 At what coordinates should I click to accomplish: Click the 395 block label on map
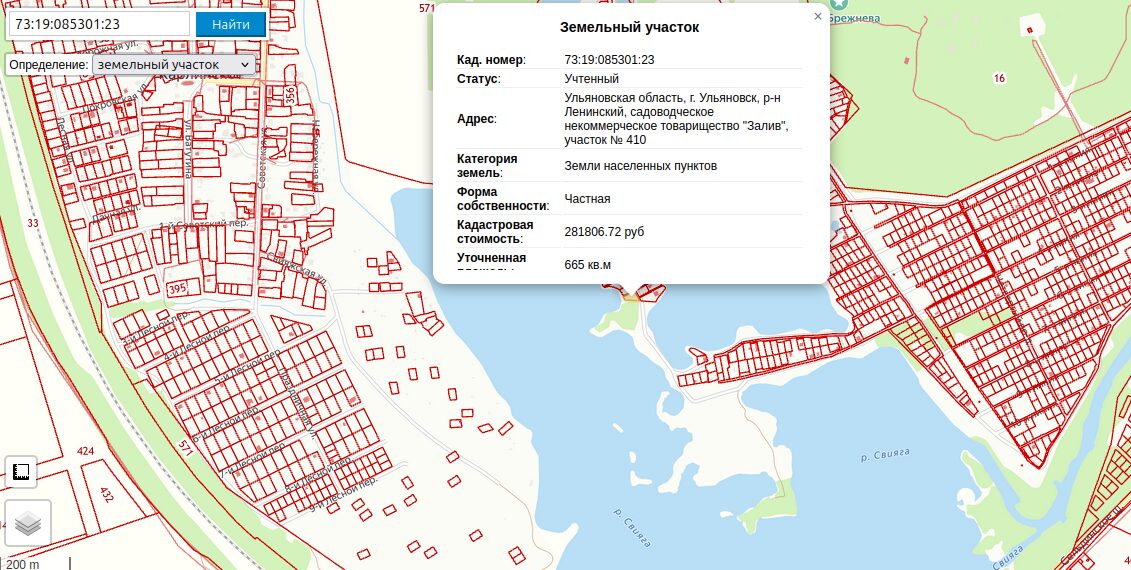pos(177,288)
